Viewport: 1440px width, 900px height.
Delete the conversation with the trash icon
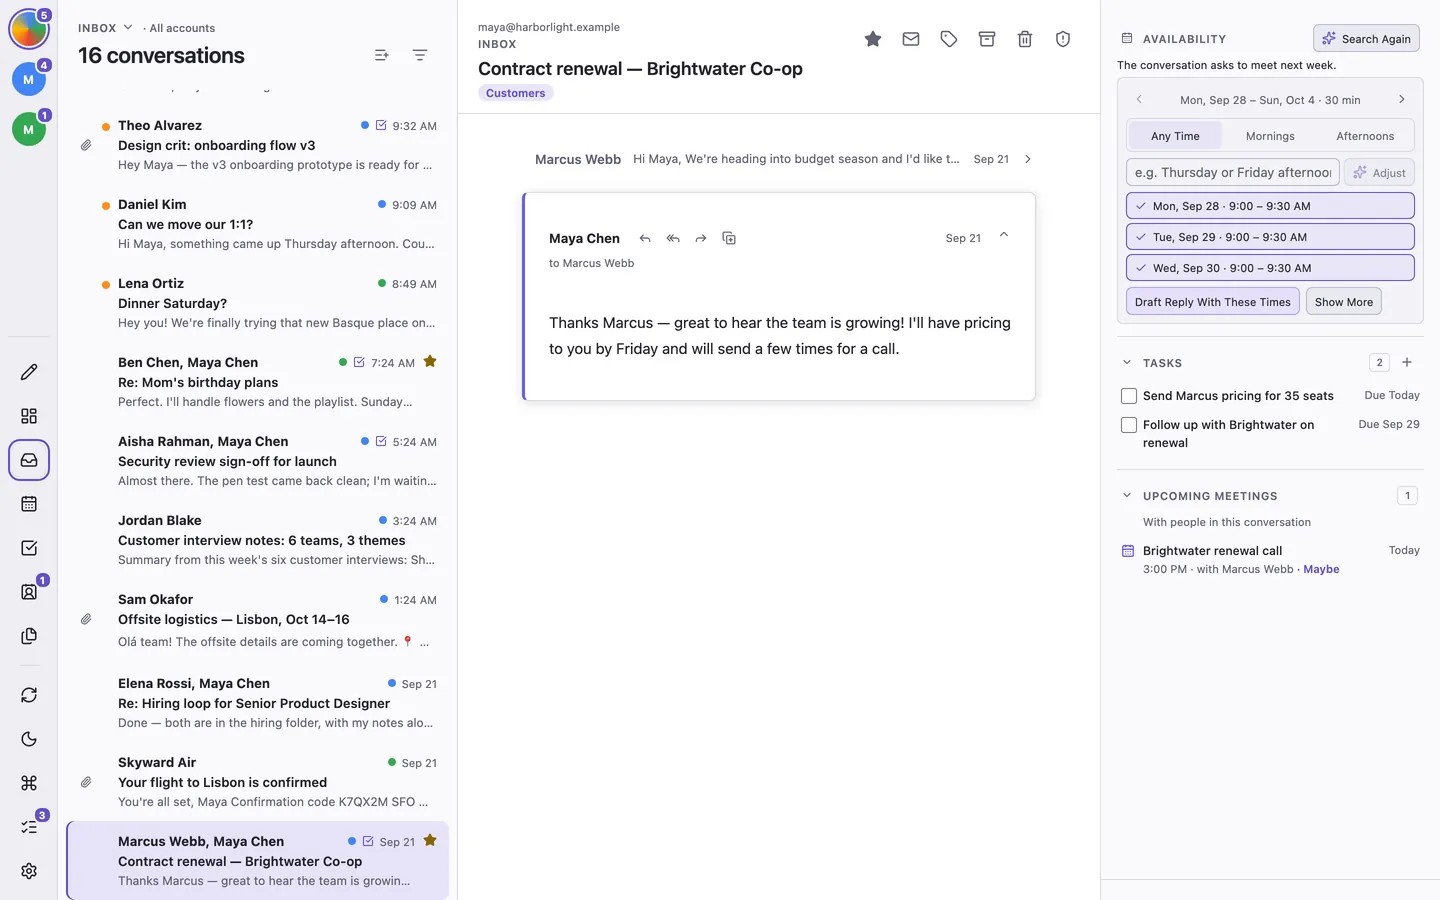[x=1025, y=39]
